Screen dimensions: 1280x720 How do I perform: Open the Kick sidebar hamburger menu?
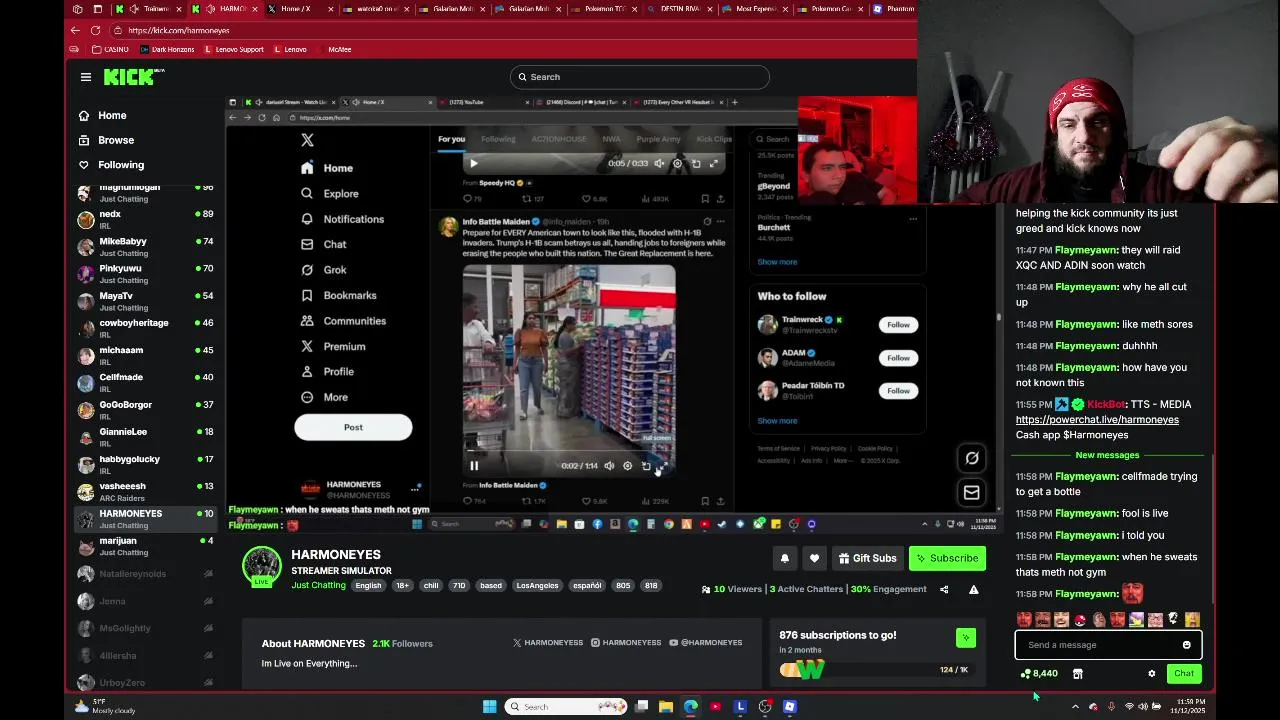click(x=86, y=77)
